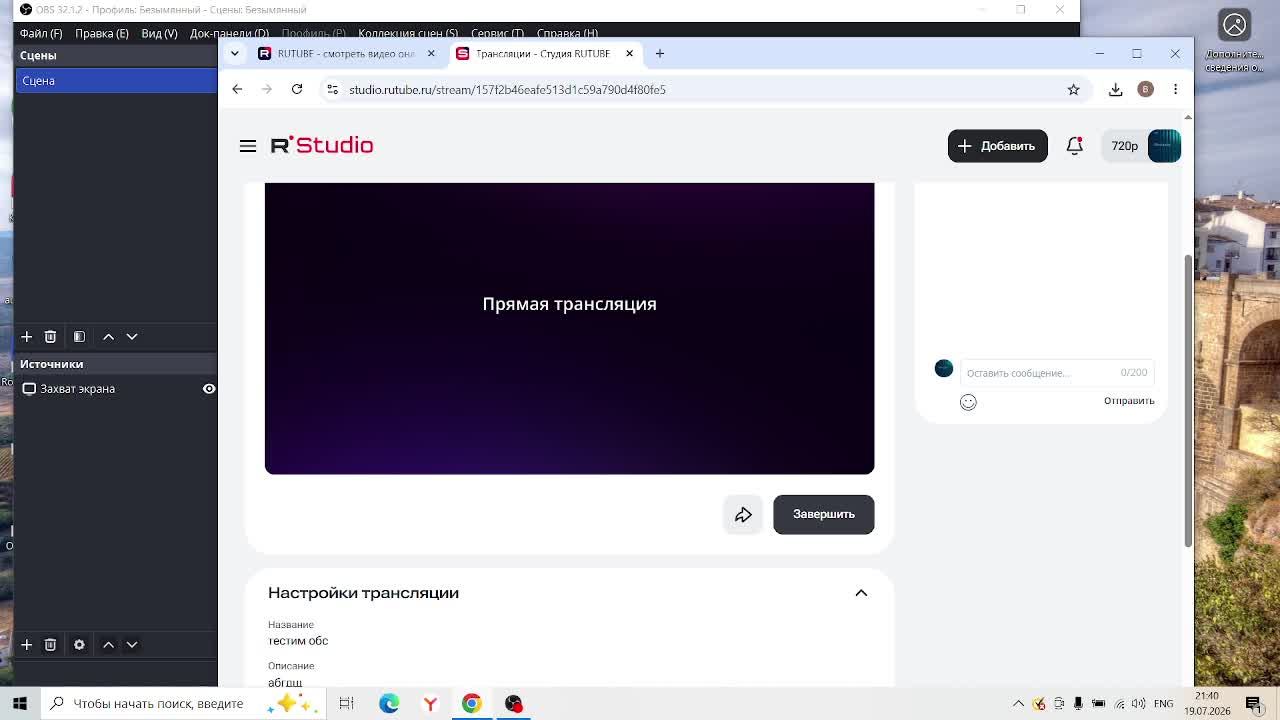Screen dimensions: 1280x720
Task: Open tray clock showing 21:40
Action: point(1207,704)
